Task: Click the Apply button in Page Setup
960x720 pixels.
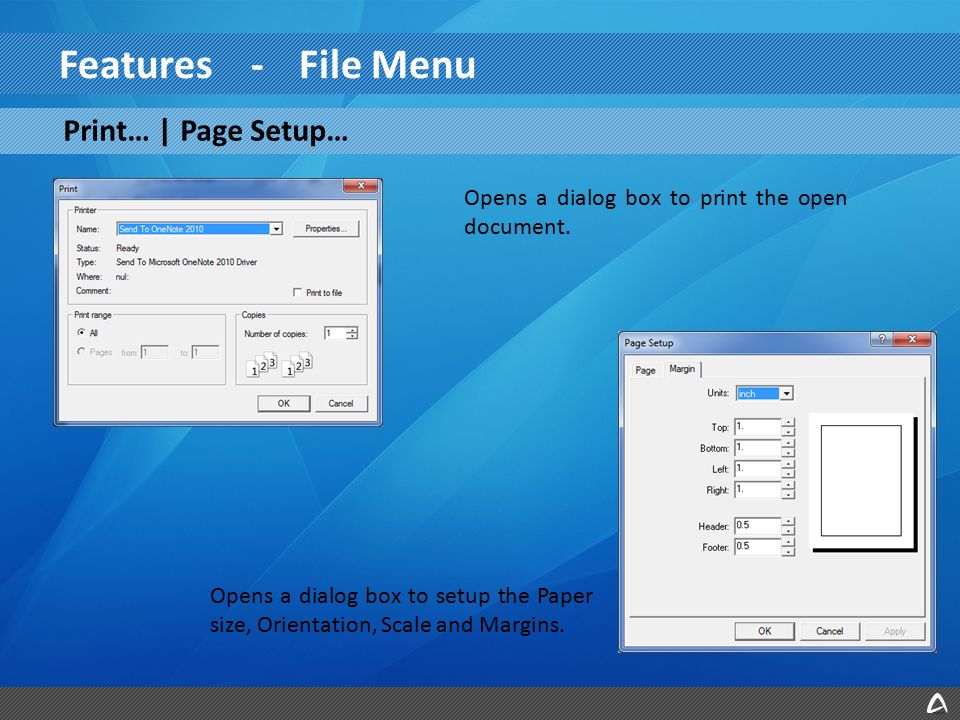Action: (x=894, y=631)
